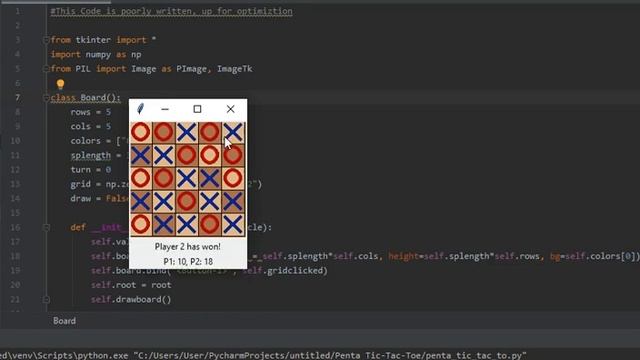The width and height of the screenshot is (640, 360).
Task: Click the X in board row 4, column 1
Action: coord(141,201)
